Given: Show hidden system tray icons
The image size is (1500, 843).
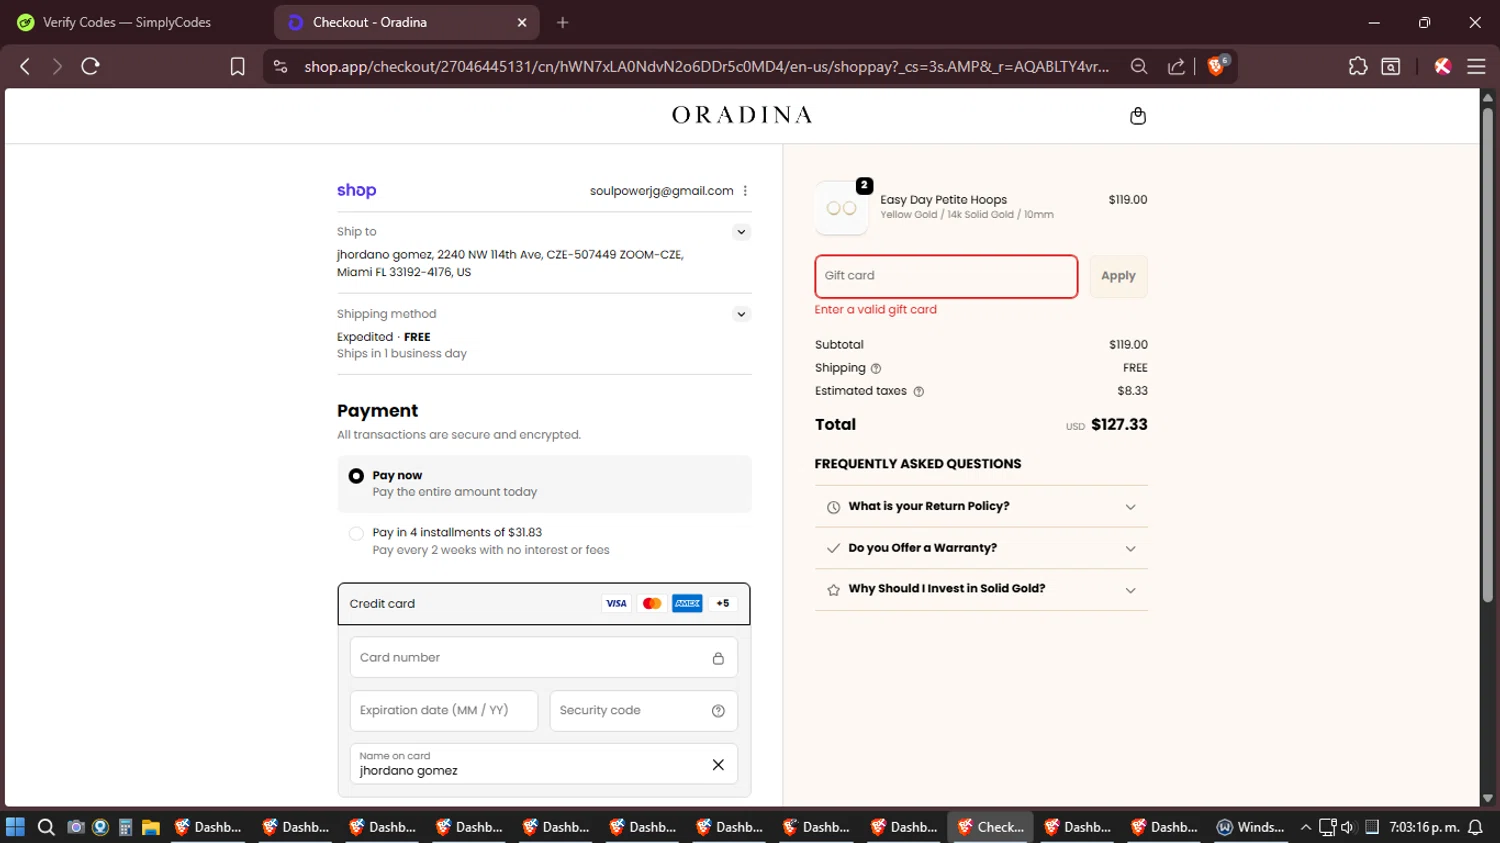Looking at the screenshot, I should pyautogui.click(x=1305, y=827).
